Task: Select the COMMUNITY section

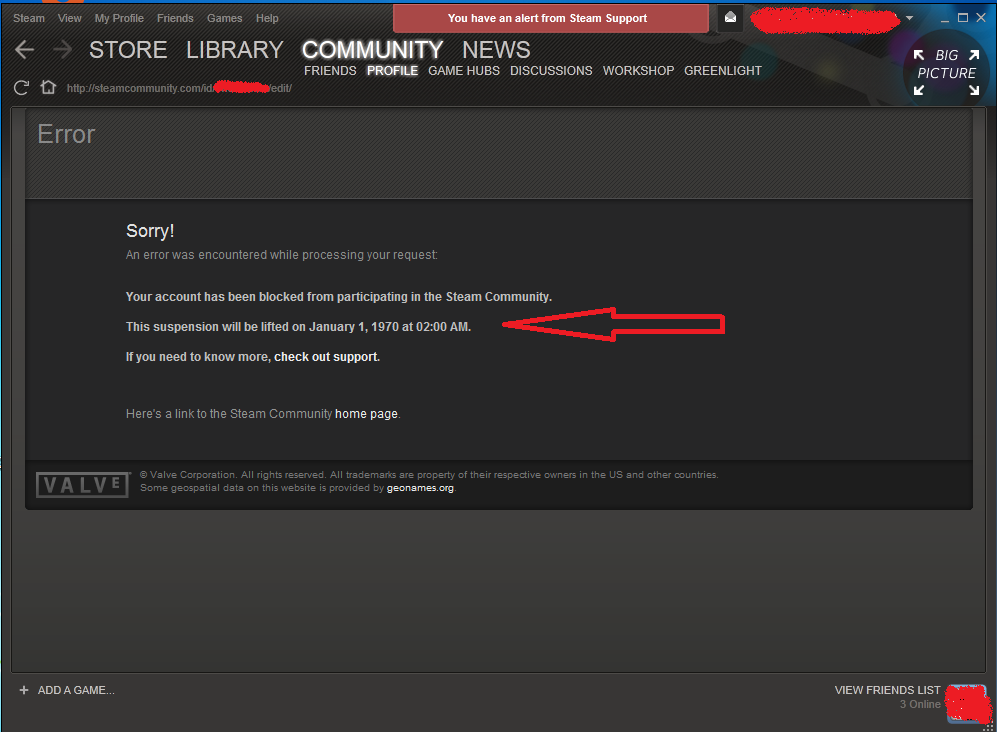Action: point(372,50)
